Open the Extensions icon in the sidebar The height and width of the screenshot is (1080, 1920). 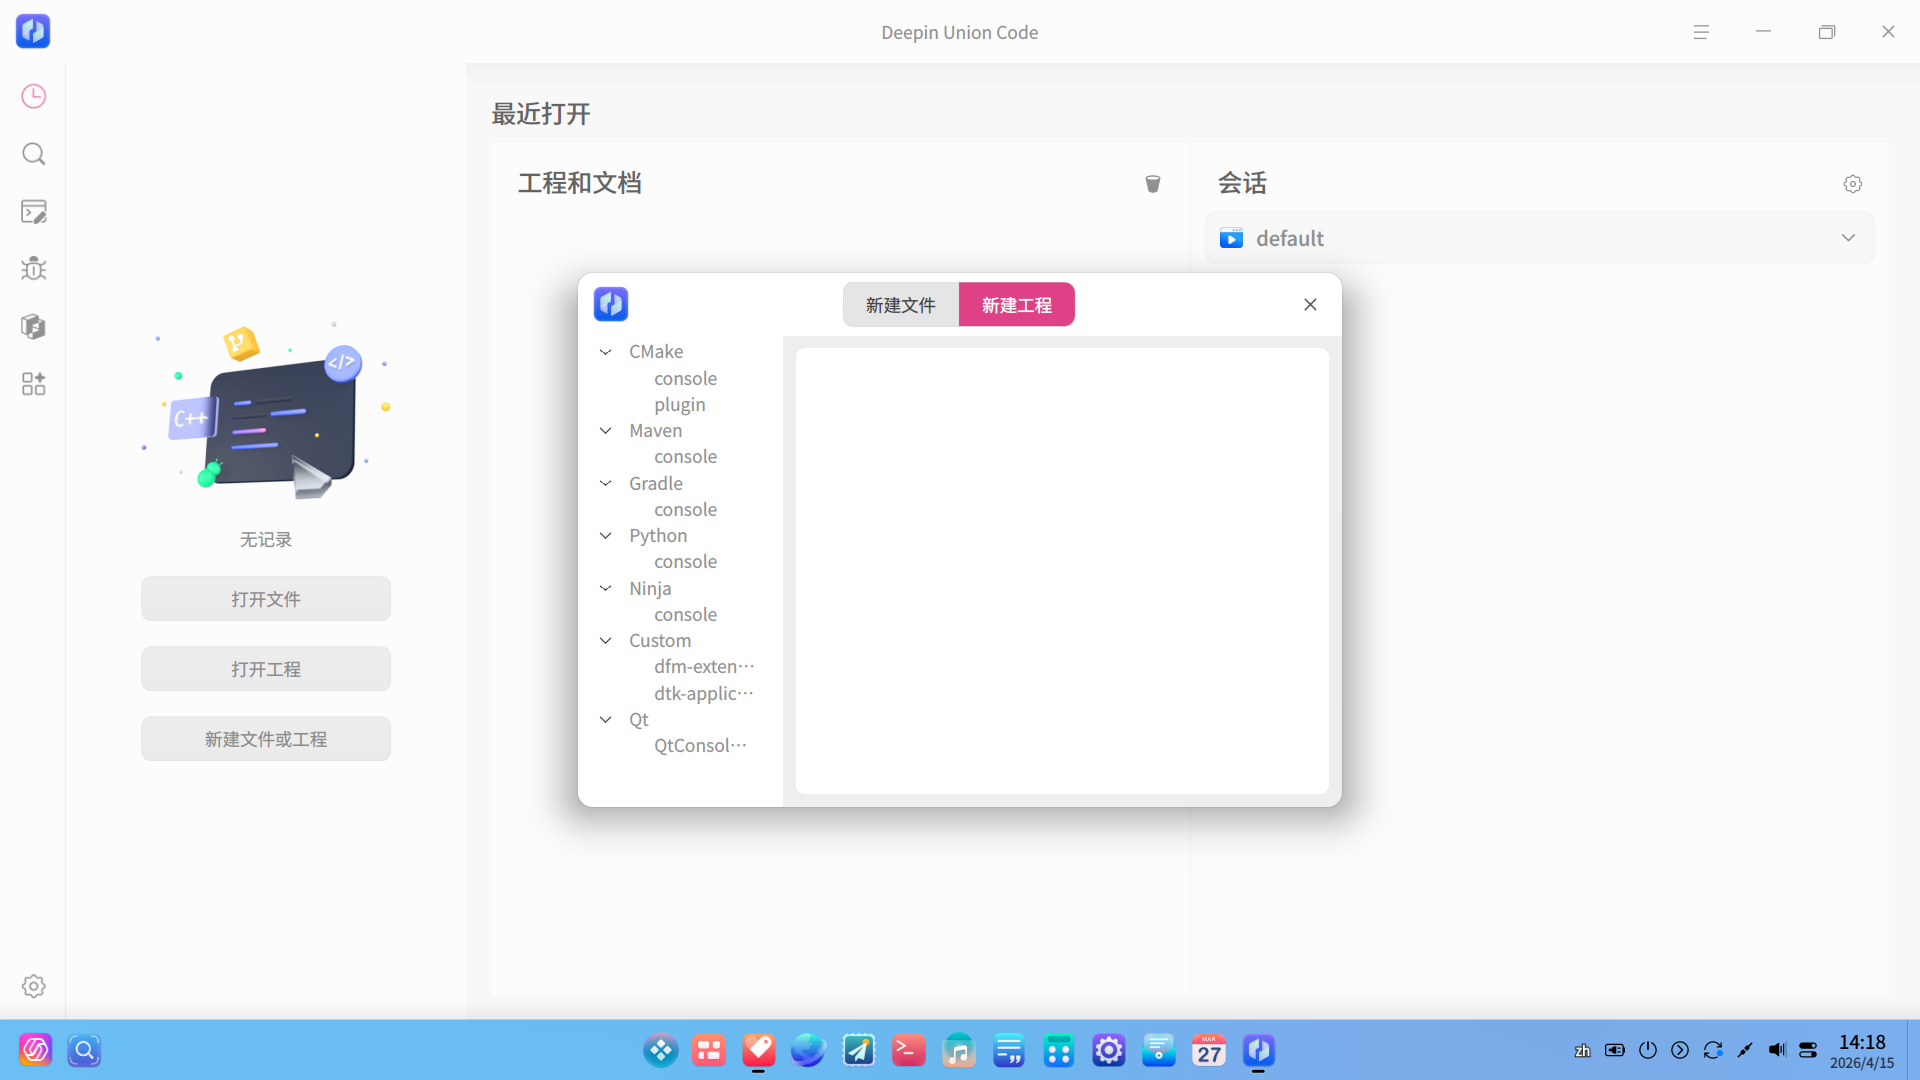point(33,384)
